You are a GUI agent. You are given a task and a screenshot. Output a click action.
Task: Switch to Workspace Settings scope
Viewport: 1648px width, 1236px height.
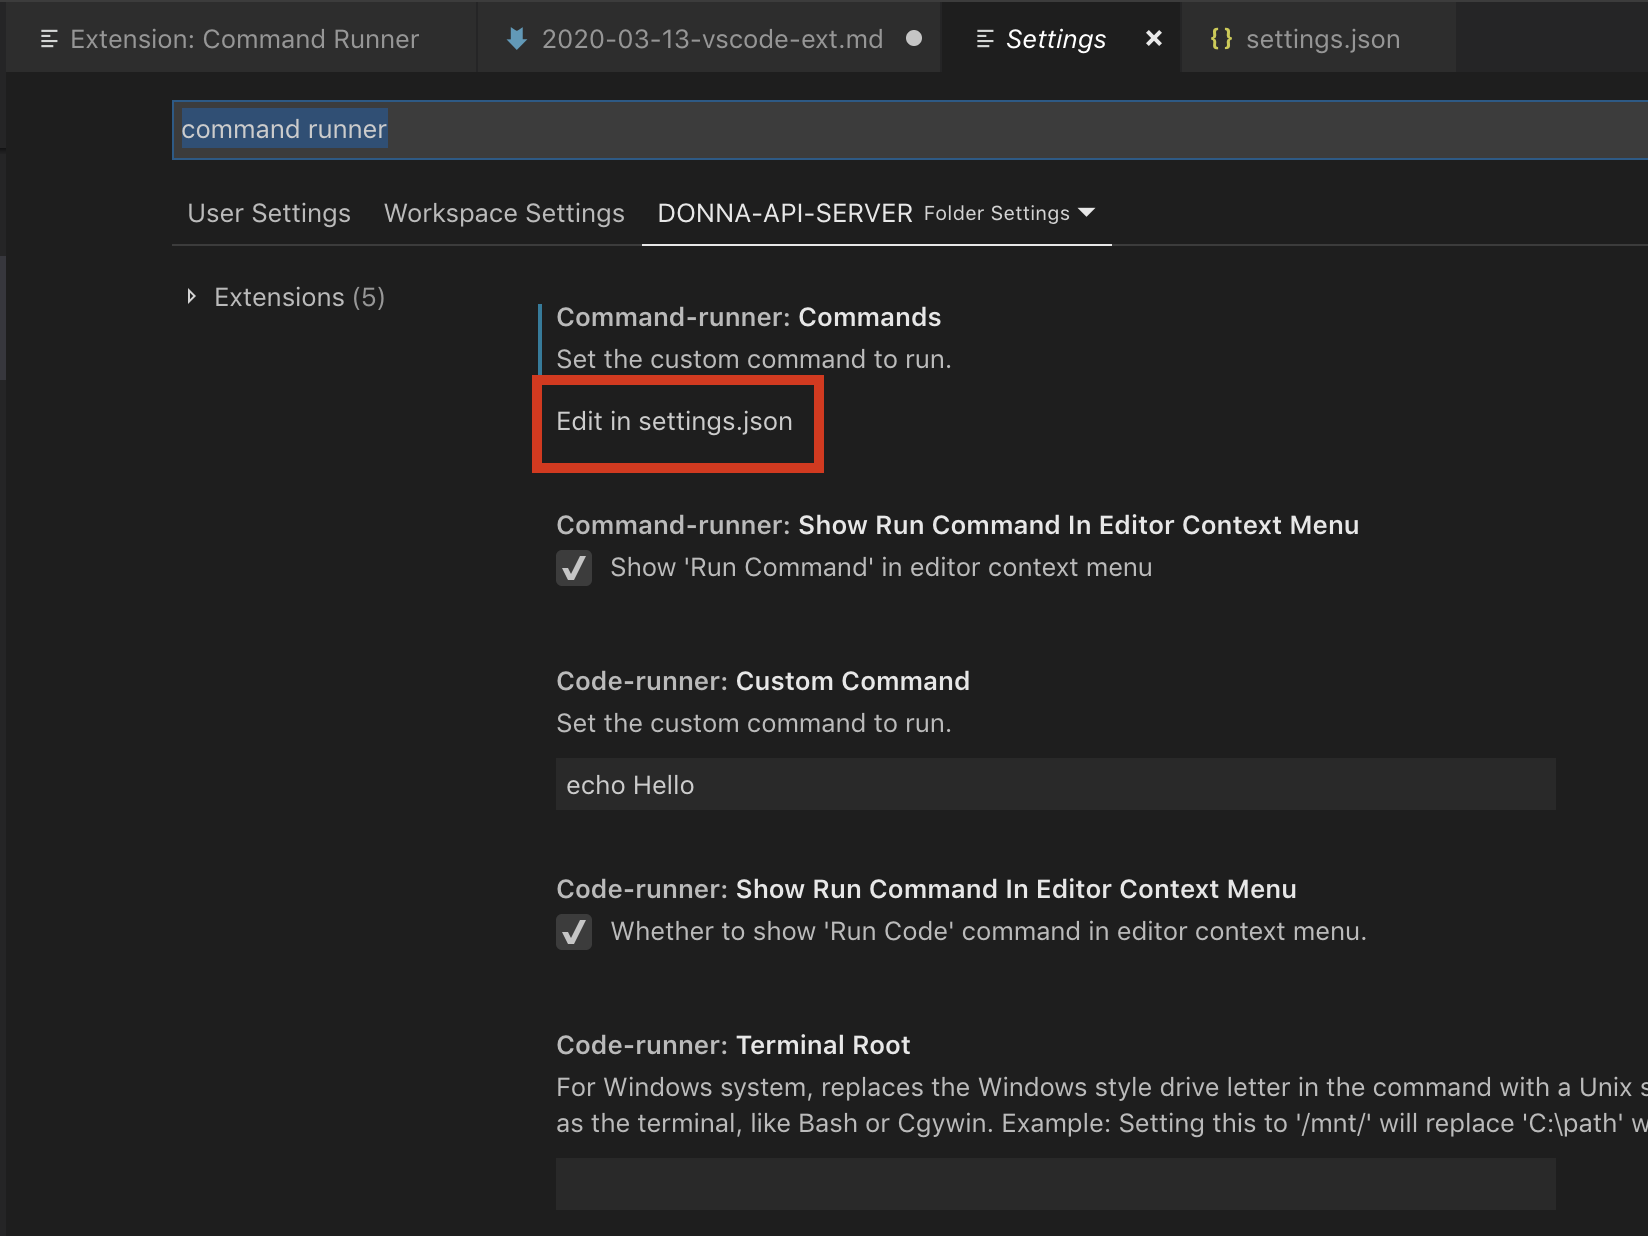click(x=504, y=213)
